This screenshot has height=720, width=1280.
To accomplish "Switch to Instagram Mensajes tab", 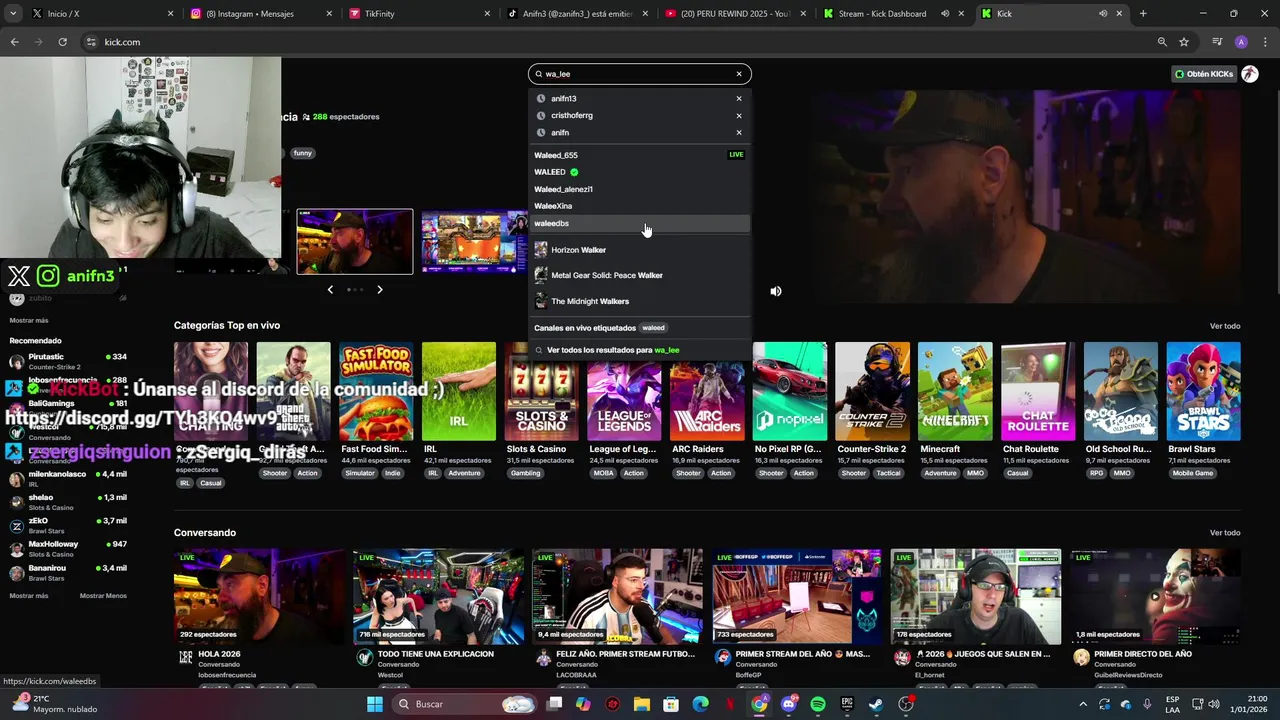I will tap(260, 14).
